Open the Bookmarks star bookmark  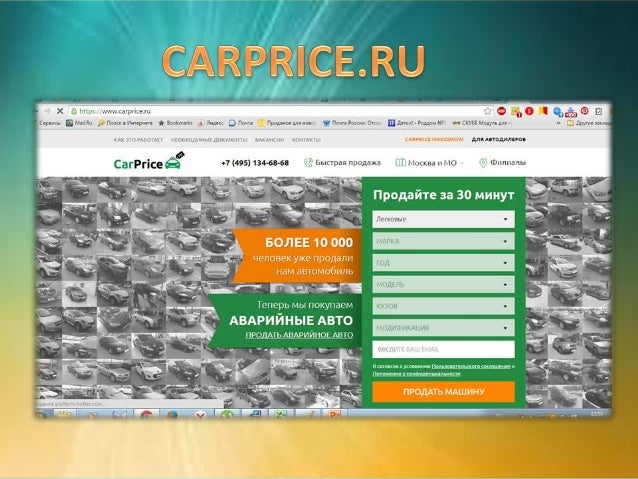pyautogui.click(x=175, y=122)
